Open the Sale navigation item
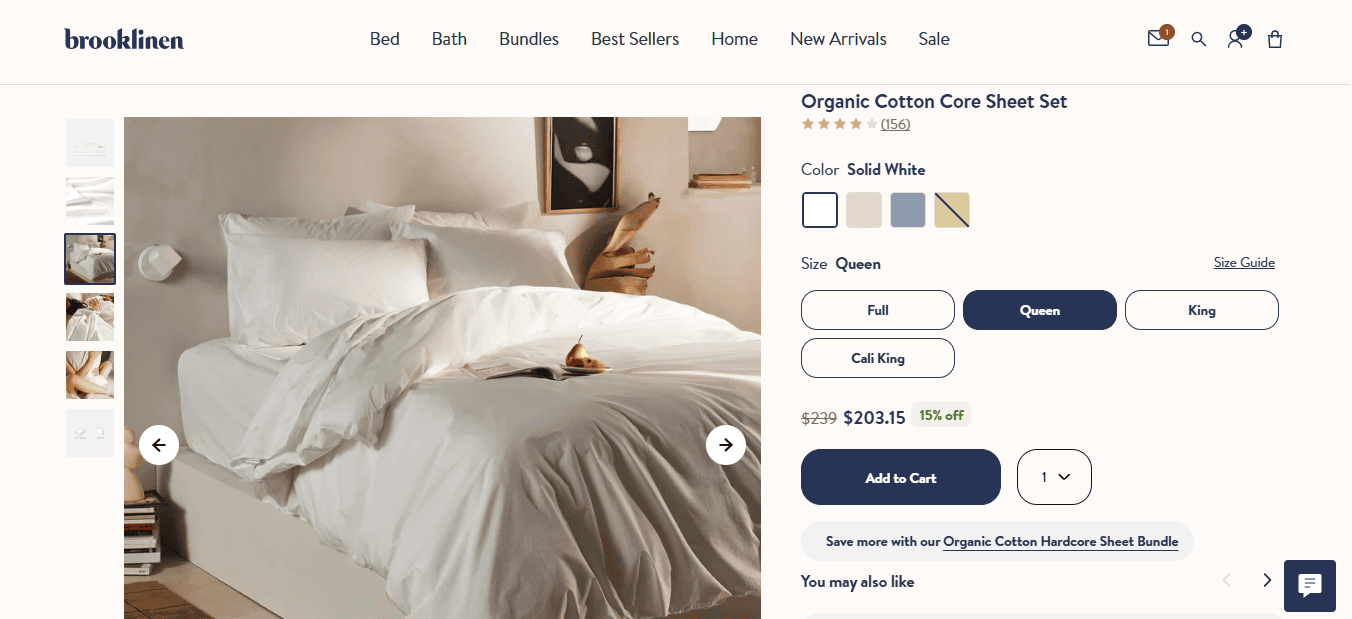Viewport: 1352px width, 619px height. tap(934, 39)
